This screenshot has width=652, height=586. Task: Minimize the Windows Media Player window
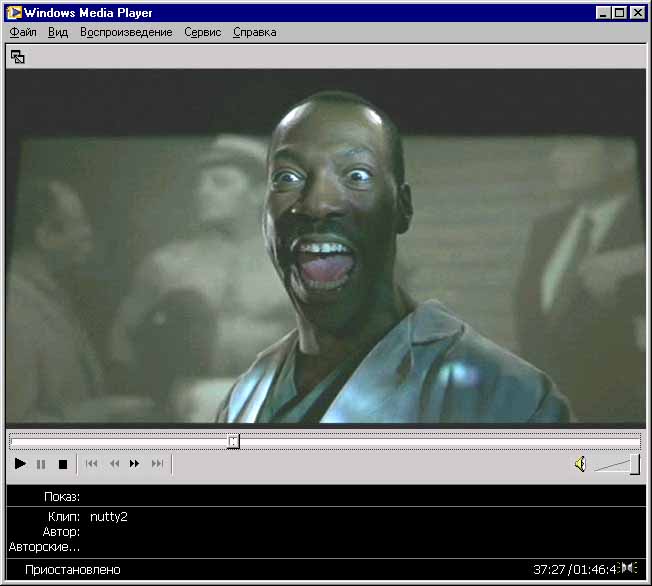602,13
